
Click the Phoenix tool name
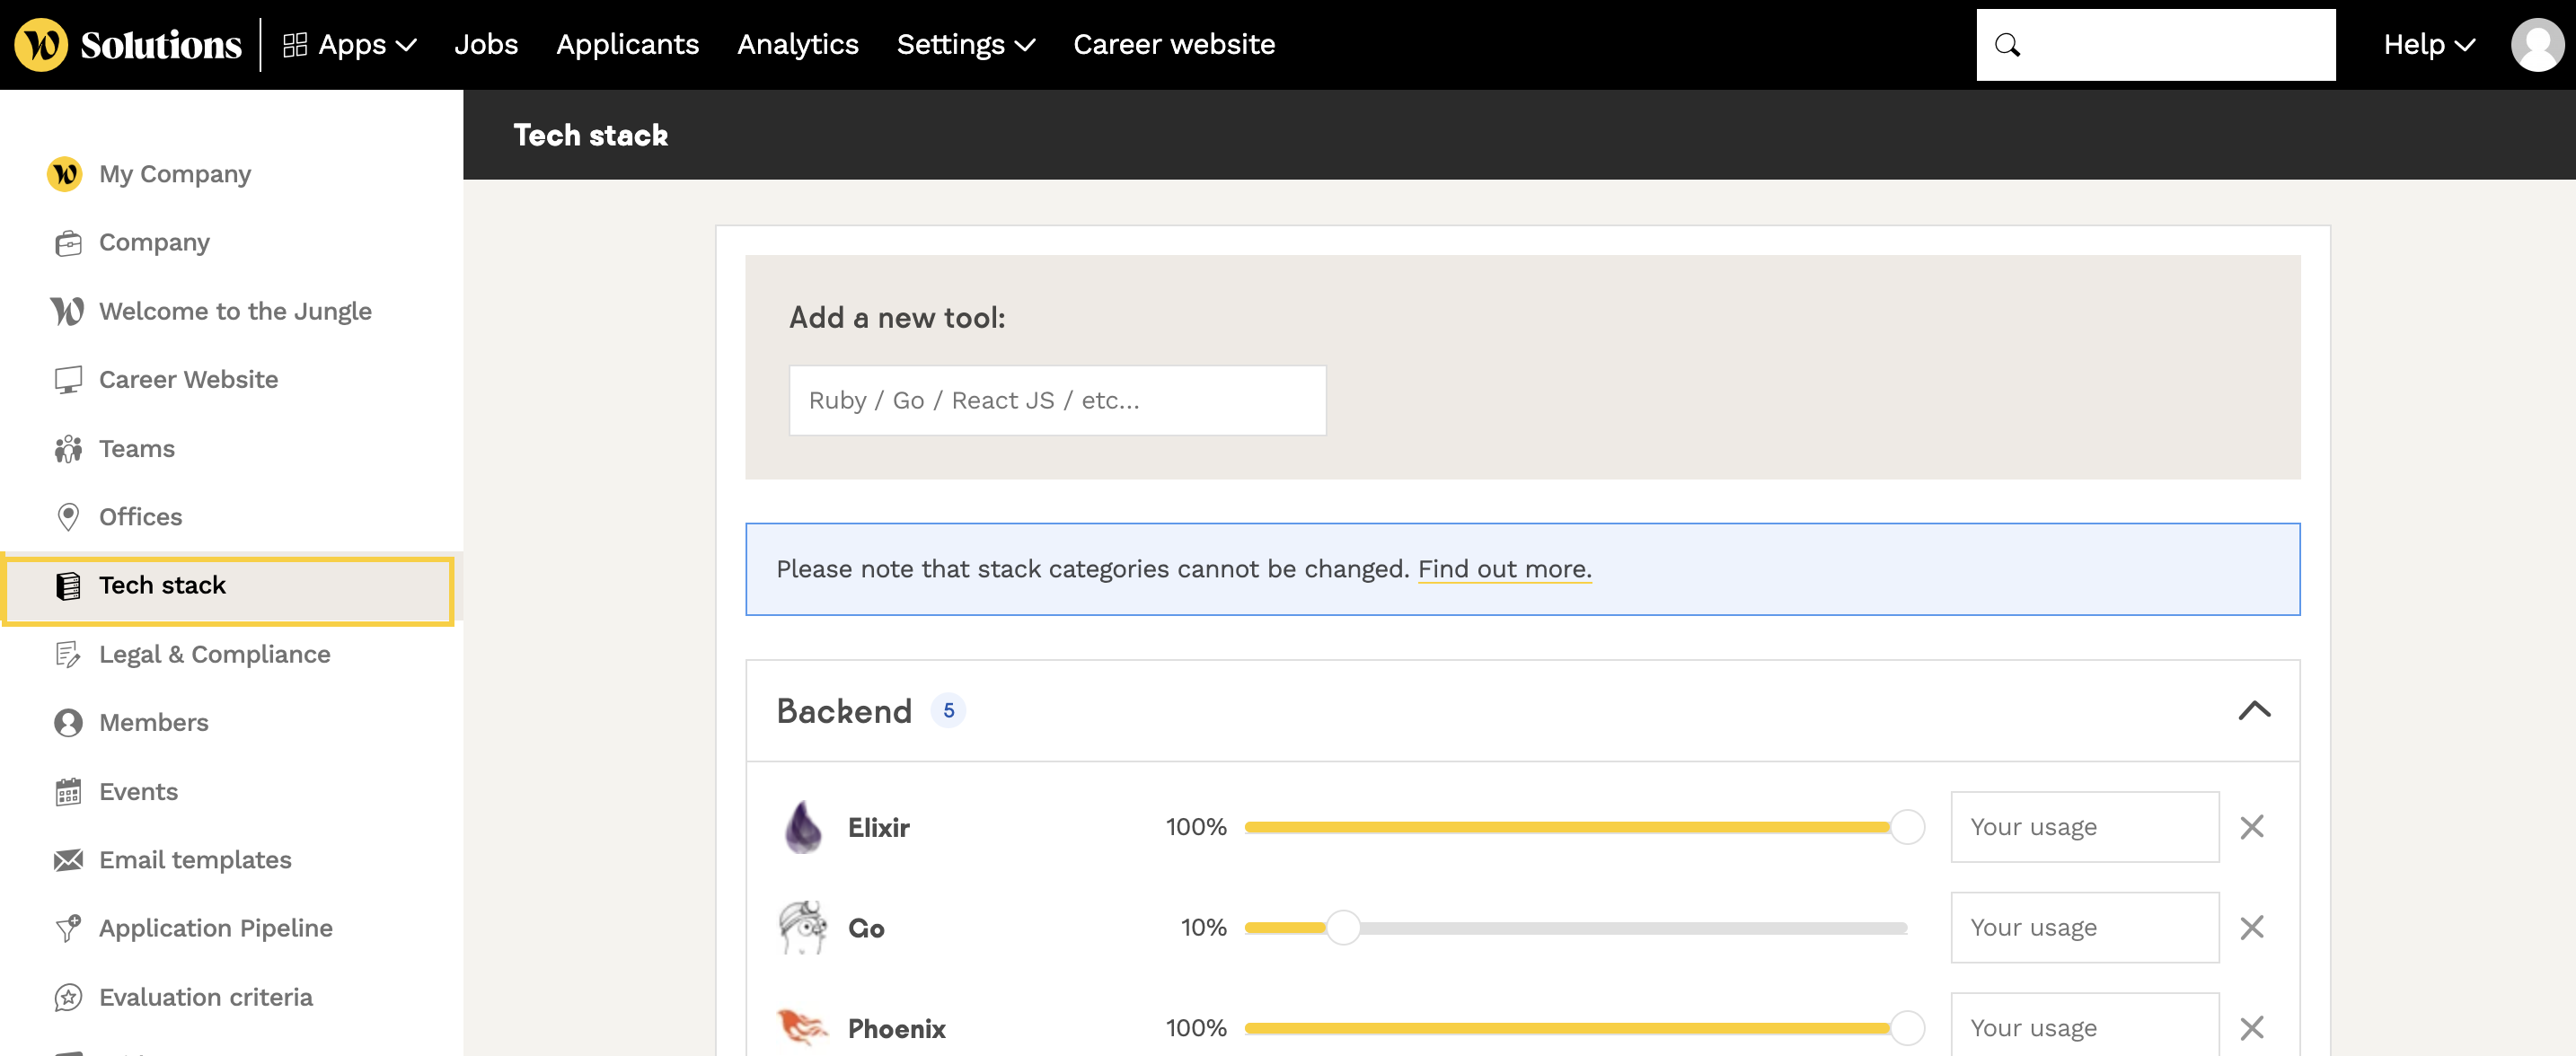tap(896, 1028)
